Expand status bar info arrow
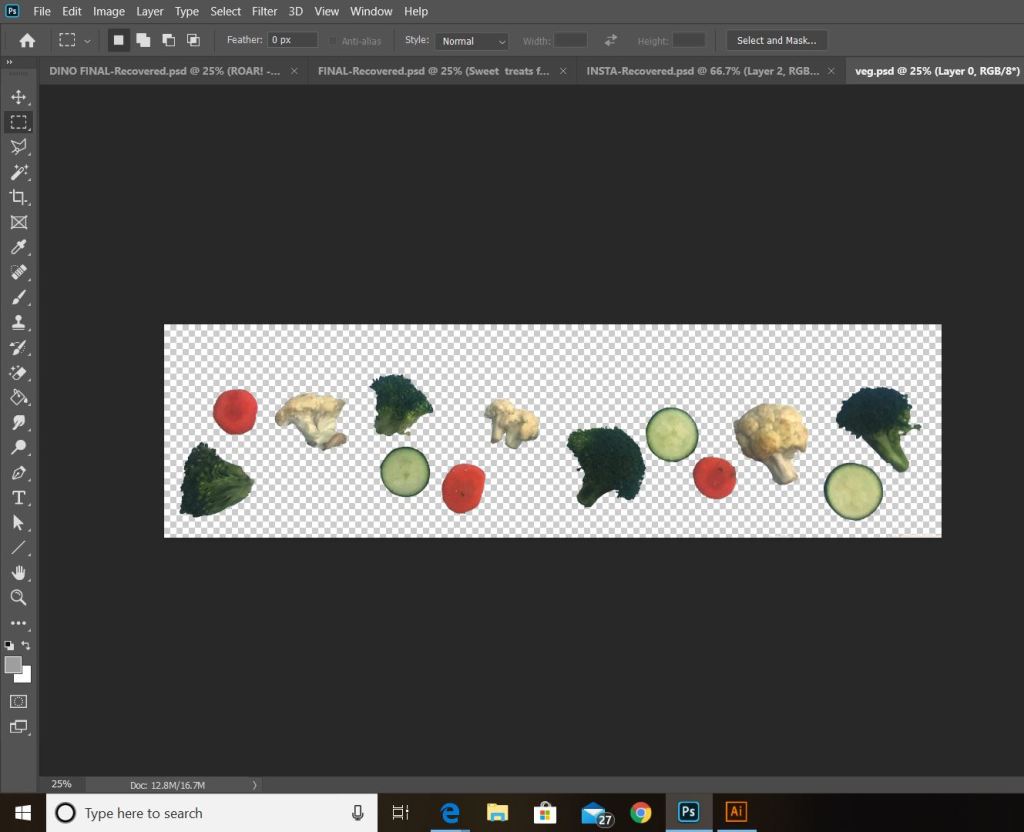This screenshot has width=1024, height=832. (x=255, y=785)
